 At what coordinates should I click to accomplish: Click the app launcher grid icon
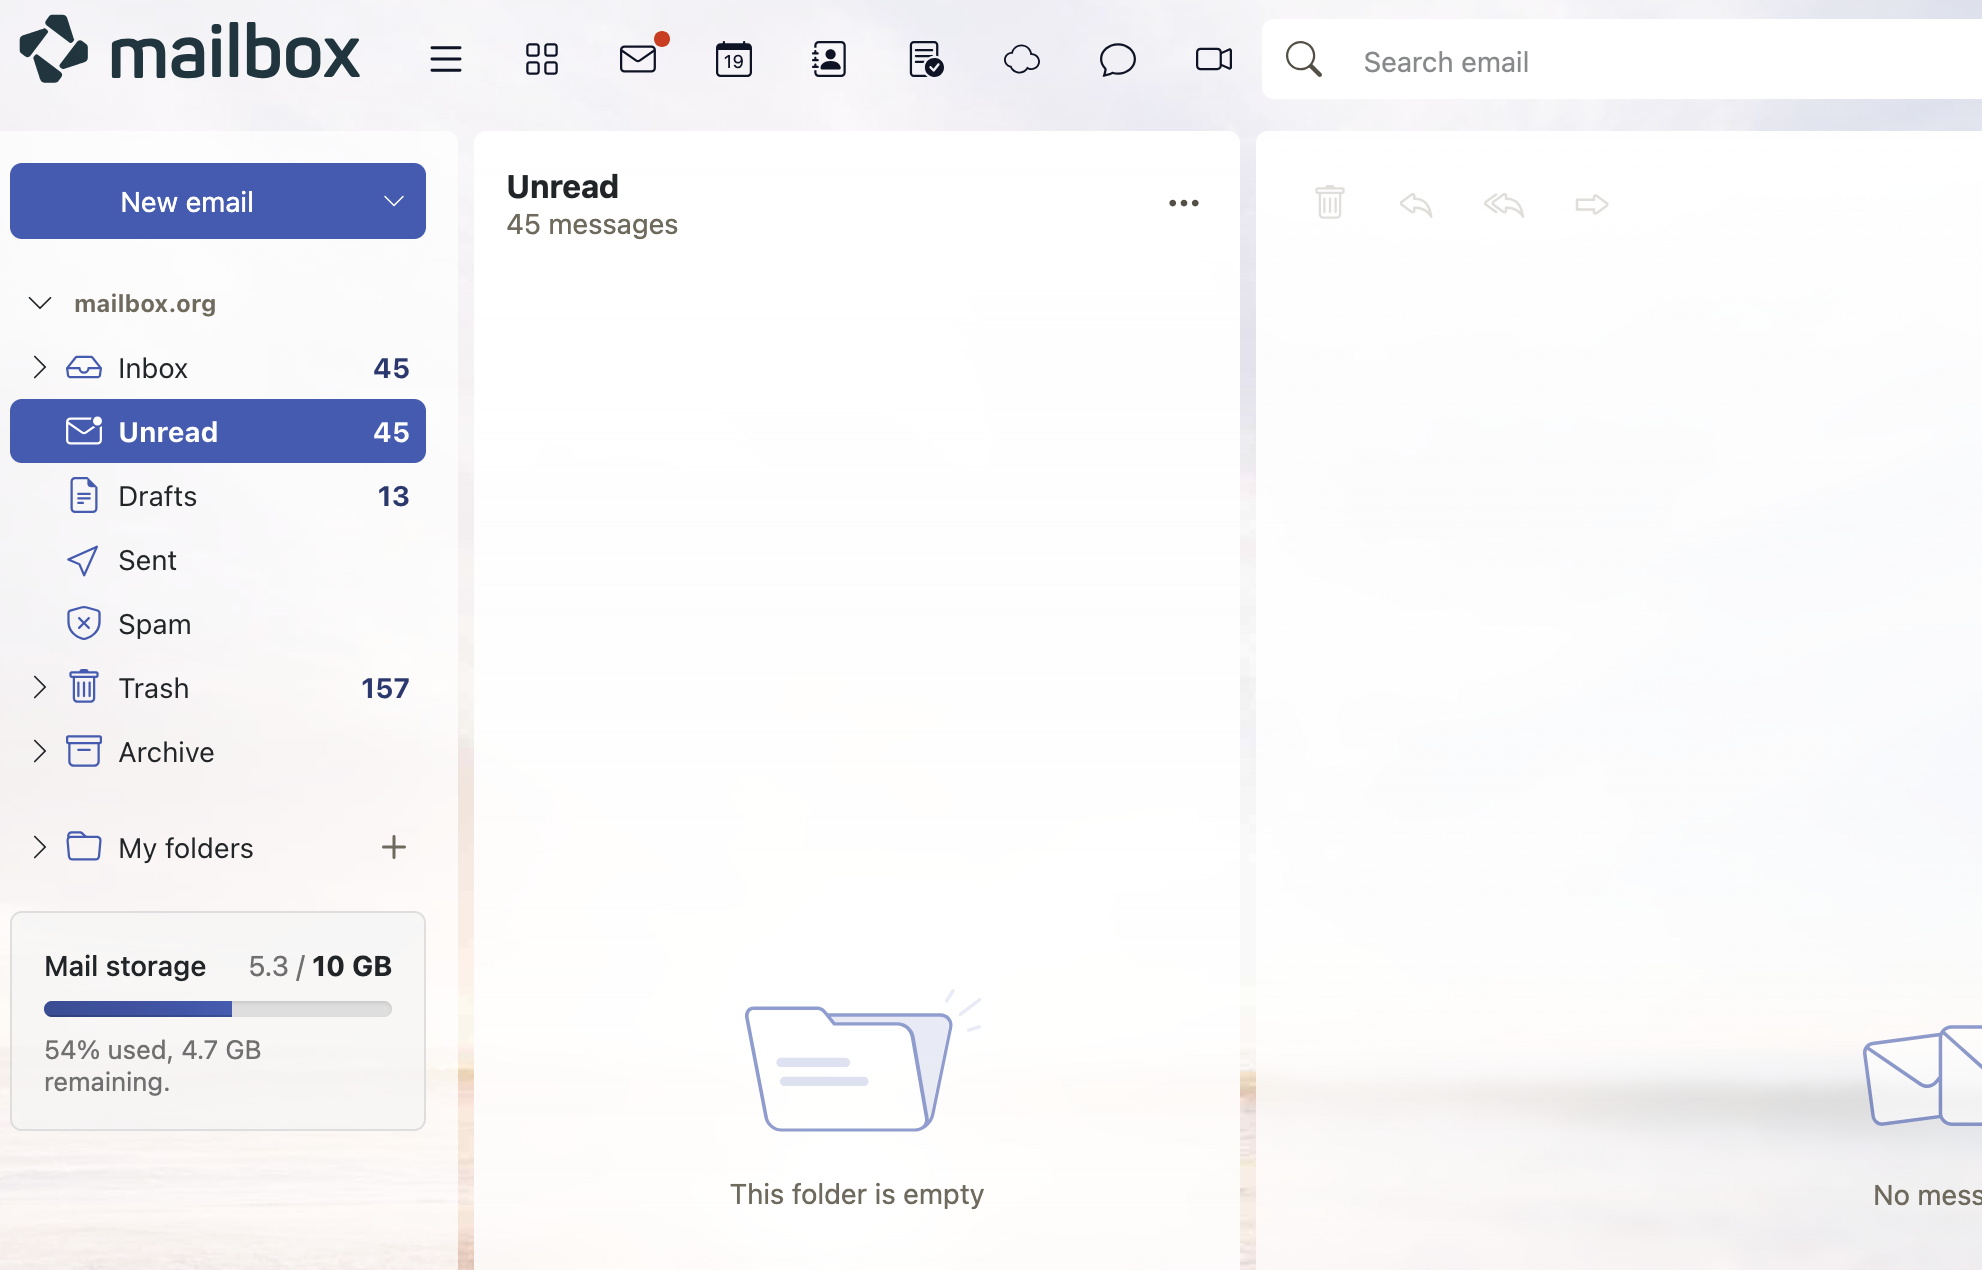(x=541, y=60)
